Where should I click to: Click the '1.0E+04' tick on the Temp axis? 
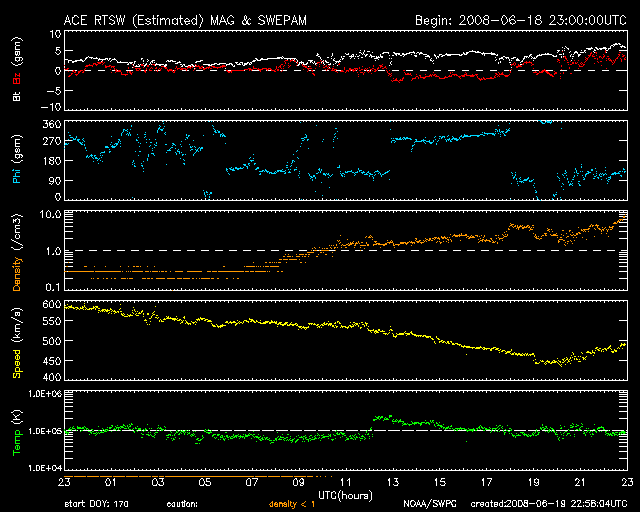[x=44, y=468]
